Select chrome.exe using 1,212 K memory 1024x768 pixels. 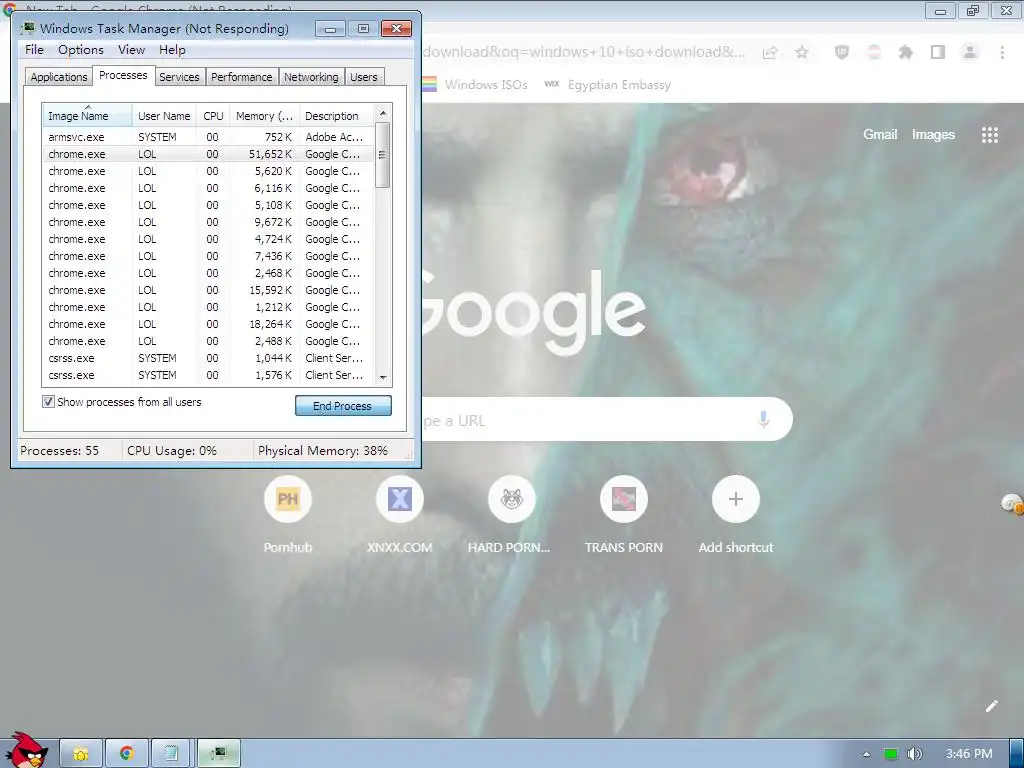click(x=209, y=307)
